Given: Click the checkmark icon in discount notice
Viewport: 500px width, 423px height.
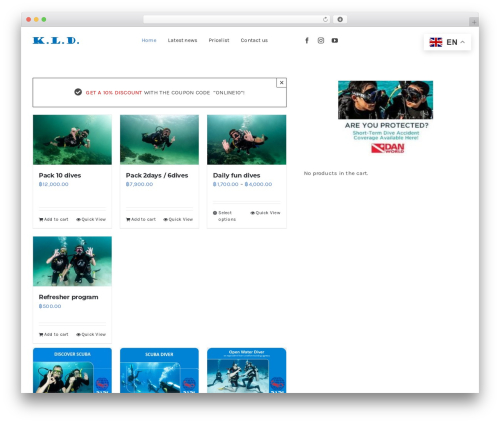Looking at the screenshot, I should 78,92.
